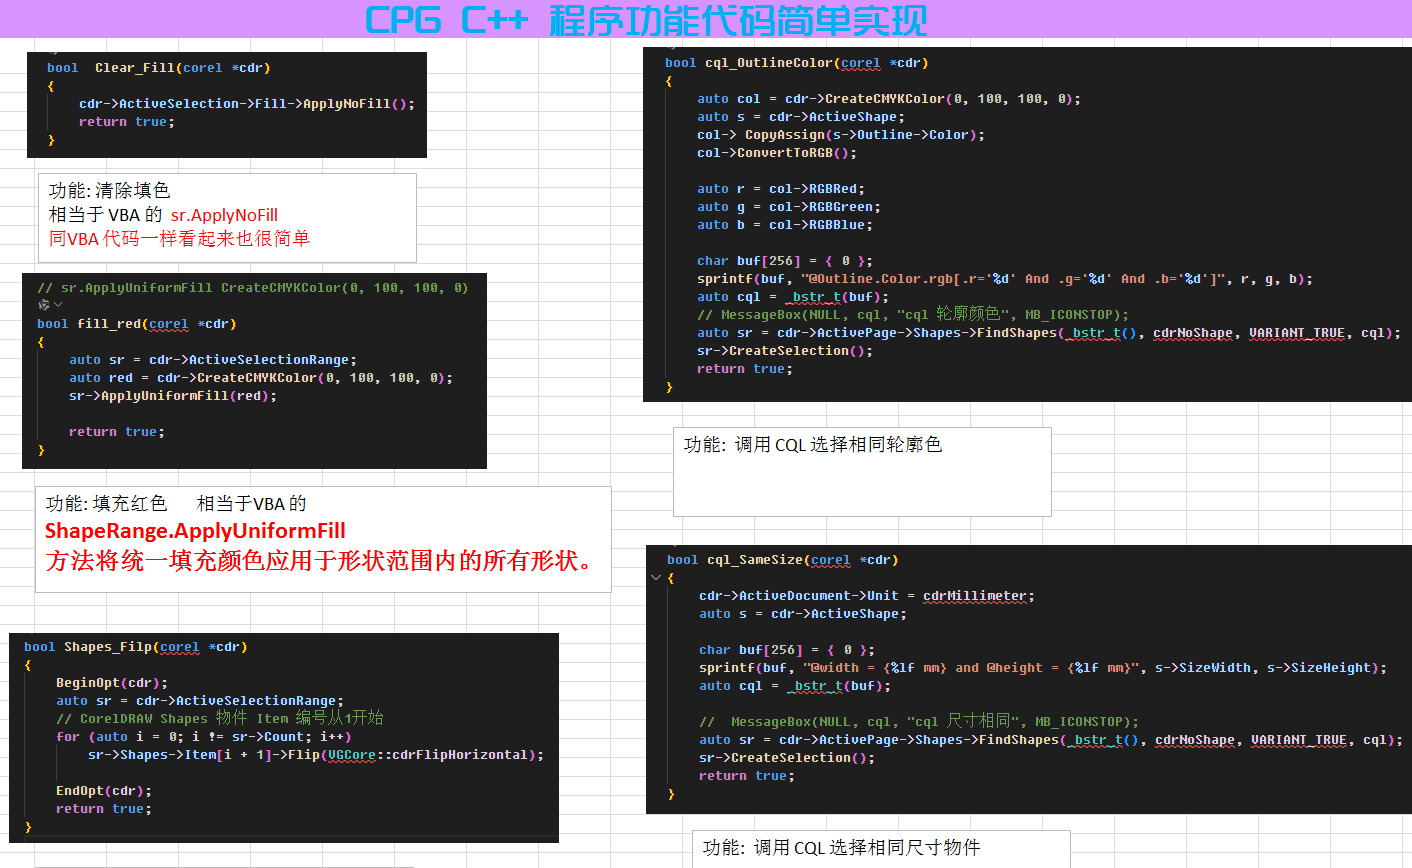The width and height of the screenshot is (1412, 868).
Task: Click the red sr.ApplyNoFill text
Action: [224, 215]
